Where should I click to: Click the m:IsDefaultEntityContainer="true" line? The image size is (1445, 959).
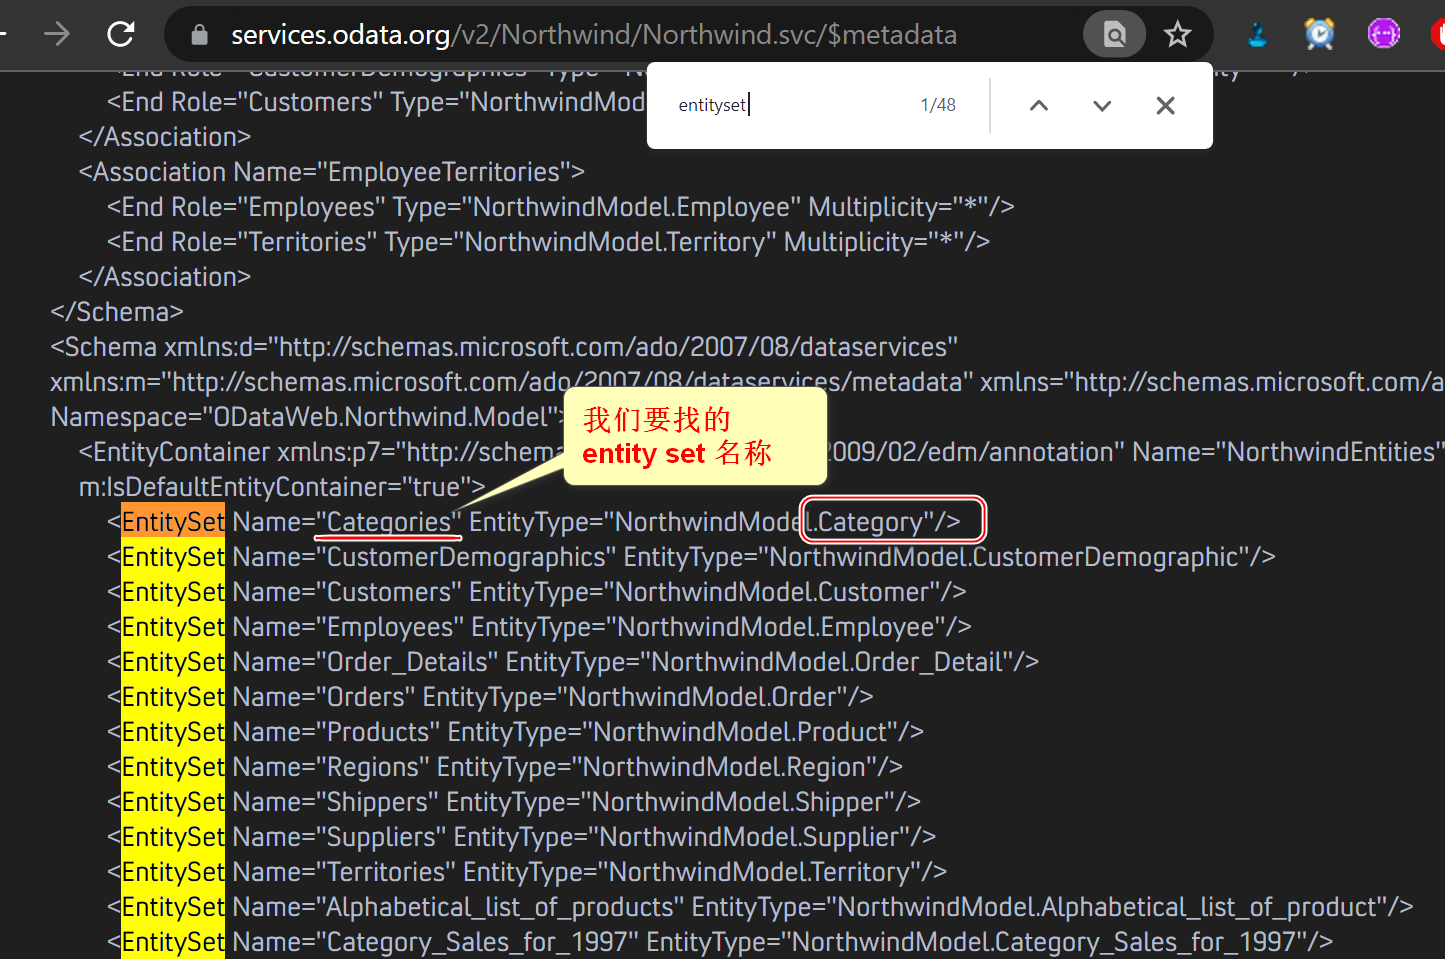coord(282,487)
